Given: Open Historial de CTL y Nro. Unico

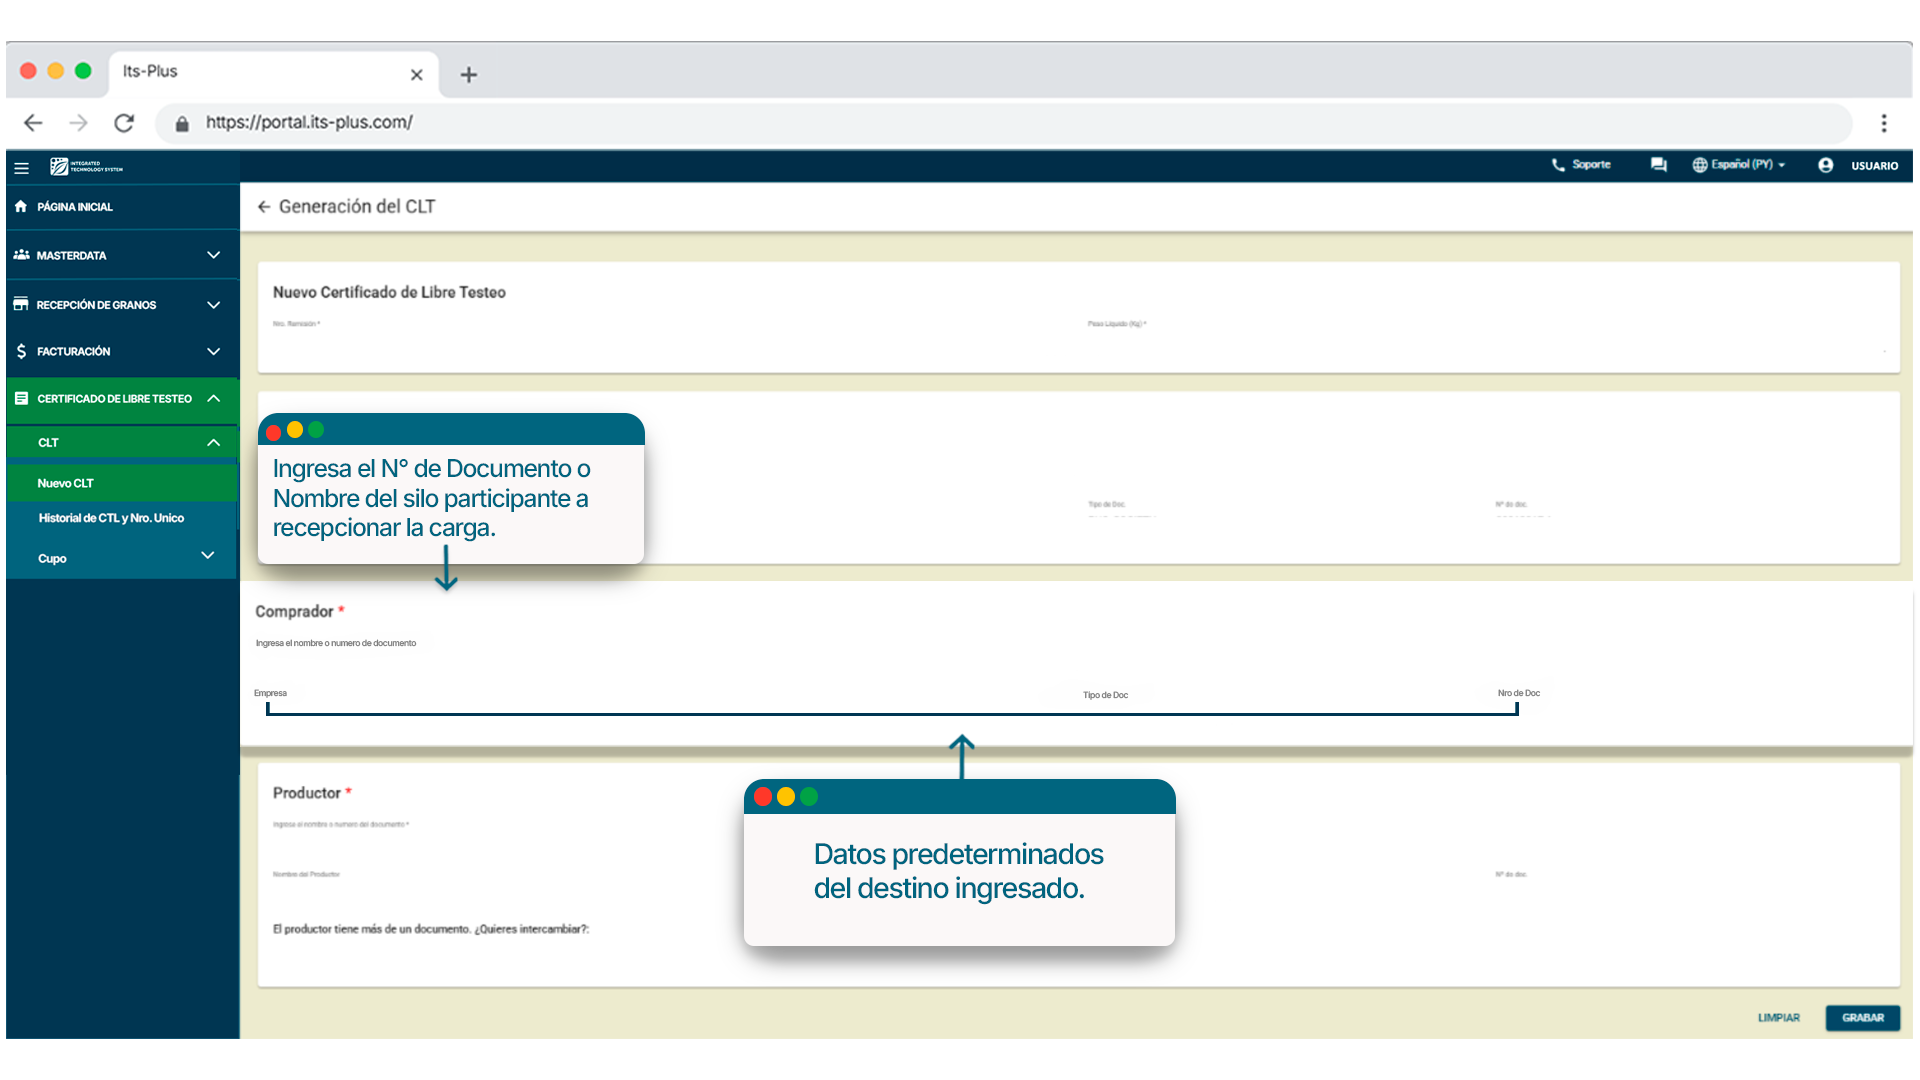Looking at the screenshot, I should (x=111, y=518).
